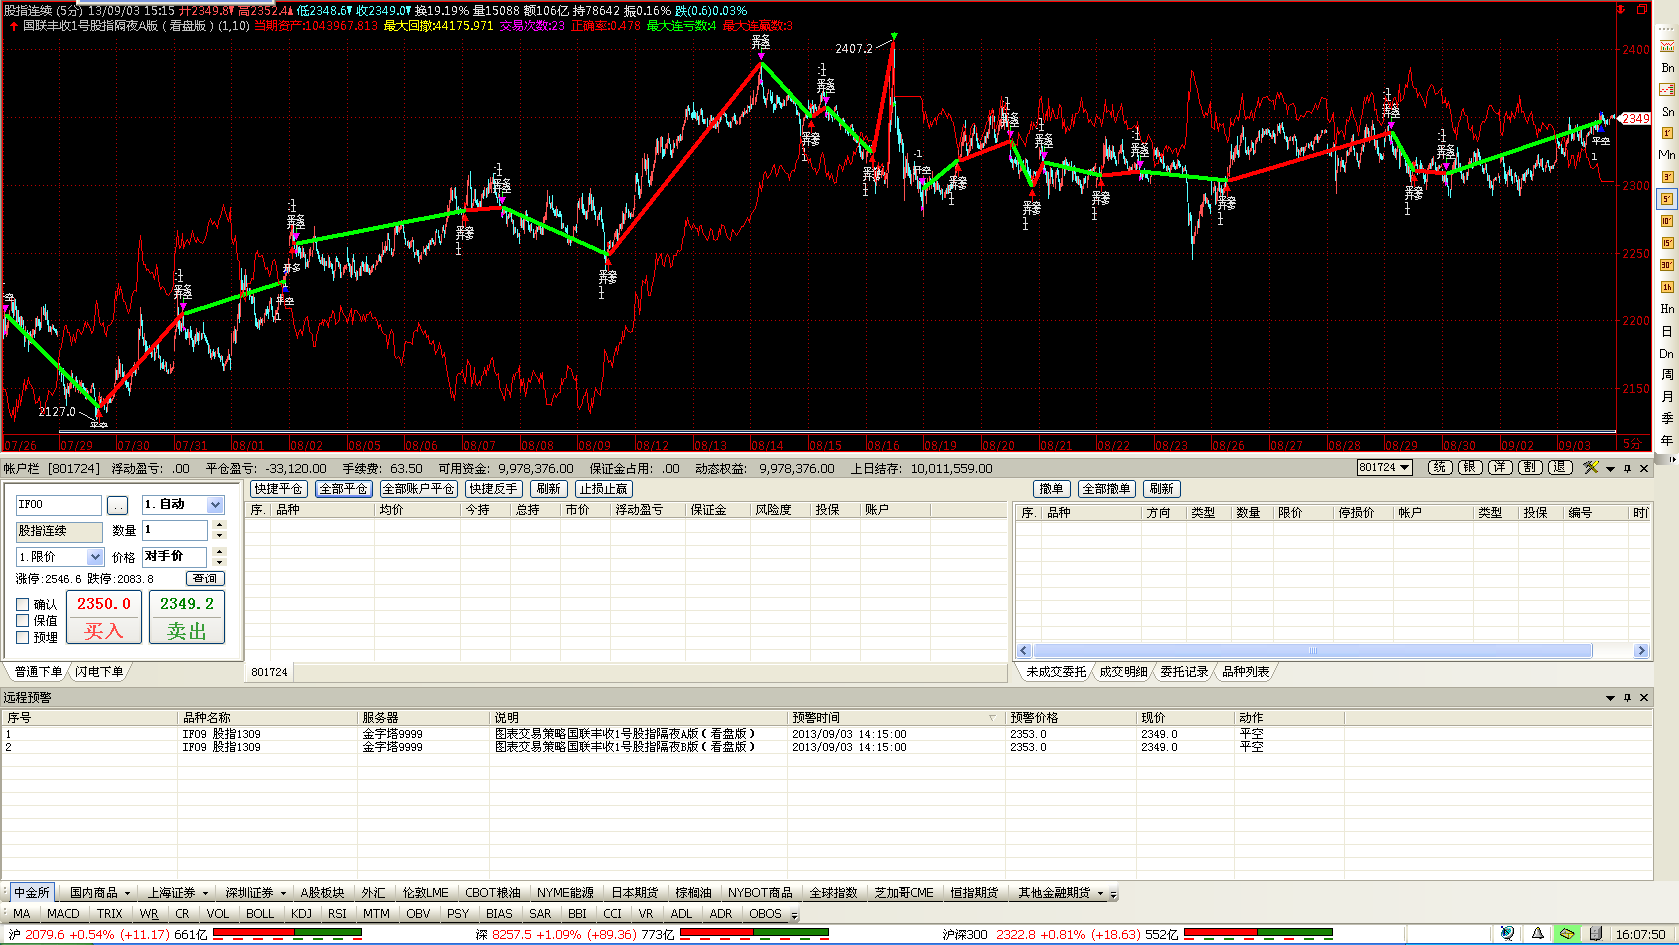
Task: Open the tools hammer icon in account bar
Action: coord(1591,468)
